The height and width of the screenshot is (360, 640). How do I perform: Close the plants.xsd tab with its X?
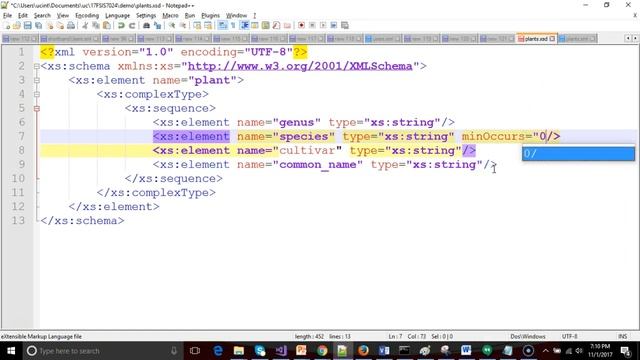(552, 38)
